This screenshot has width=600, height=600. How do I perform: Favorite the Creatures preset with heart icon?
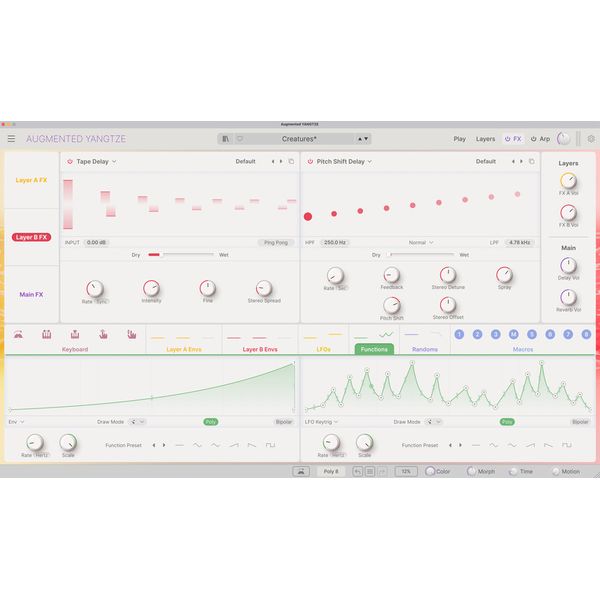point(240,139)
